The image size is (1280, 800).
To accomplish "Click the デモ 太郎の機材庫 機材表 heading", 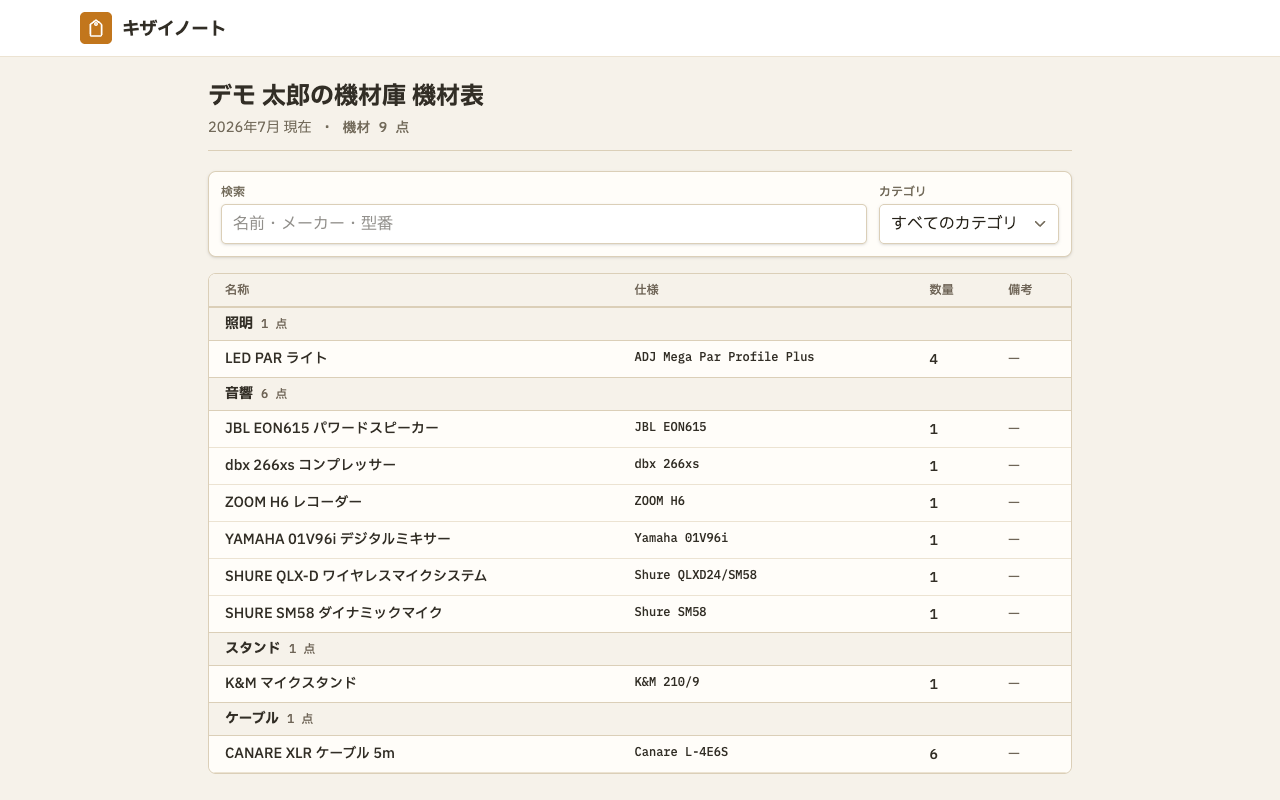I will [346, 95].
